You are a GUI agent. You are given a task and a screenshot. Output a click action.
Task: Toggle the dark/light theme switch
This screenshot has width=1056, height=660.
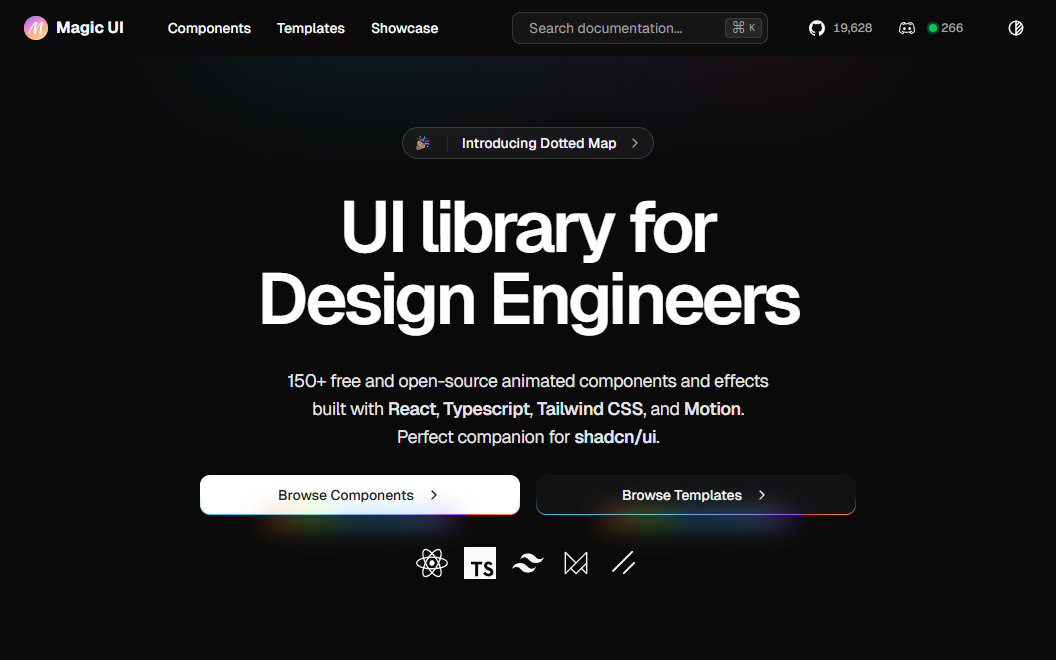pyautogui.click(x=1016, y=28)
